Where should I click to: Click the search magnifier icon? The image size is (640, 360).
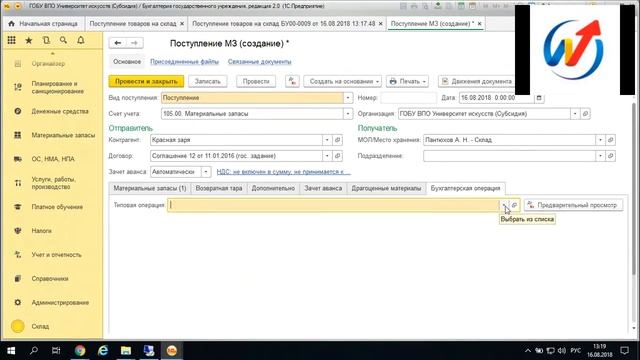point(63,40)
